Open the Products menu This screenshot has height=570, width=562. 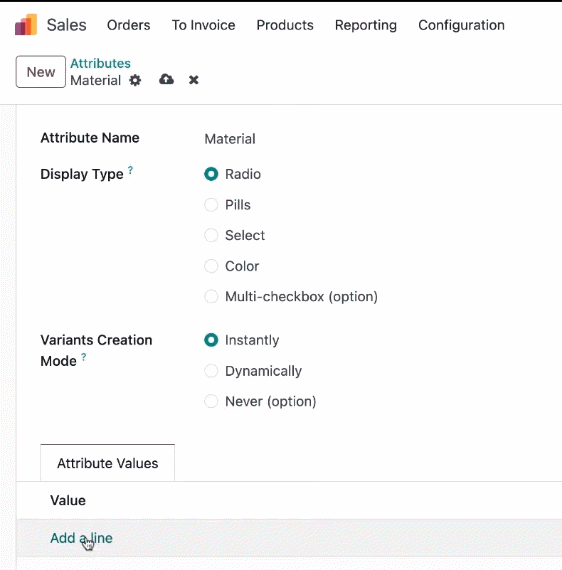[285, 25]
